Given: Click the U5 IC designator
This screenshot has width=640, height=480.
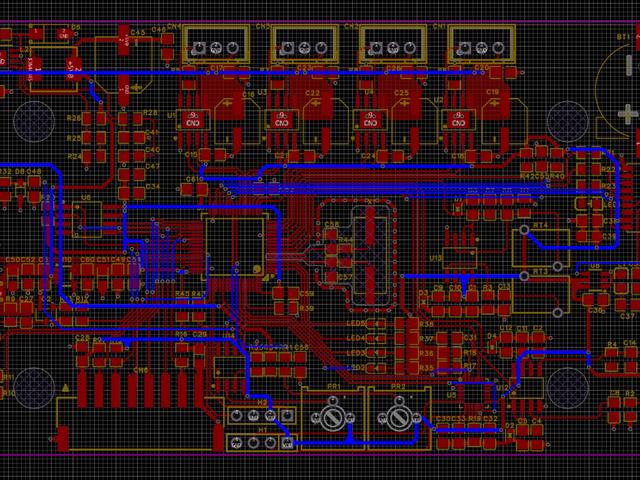Looking at the screenshot, I should coord(451,395).
